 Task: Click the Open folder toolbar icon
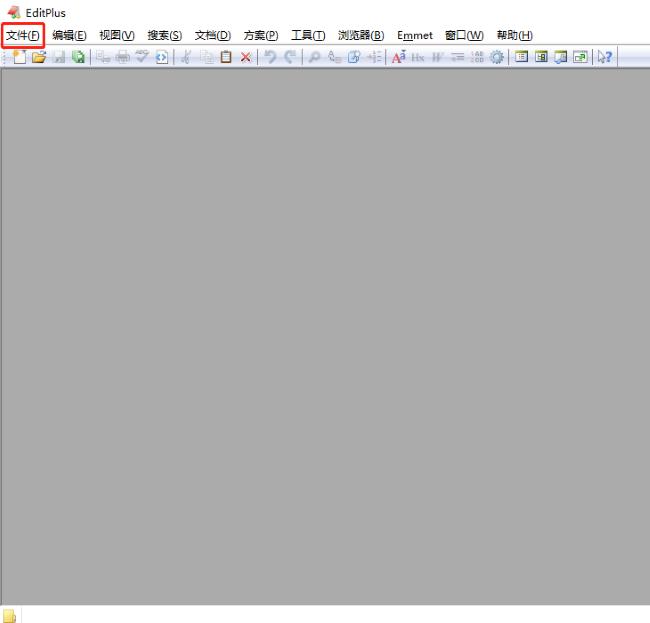39,57
